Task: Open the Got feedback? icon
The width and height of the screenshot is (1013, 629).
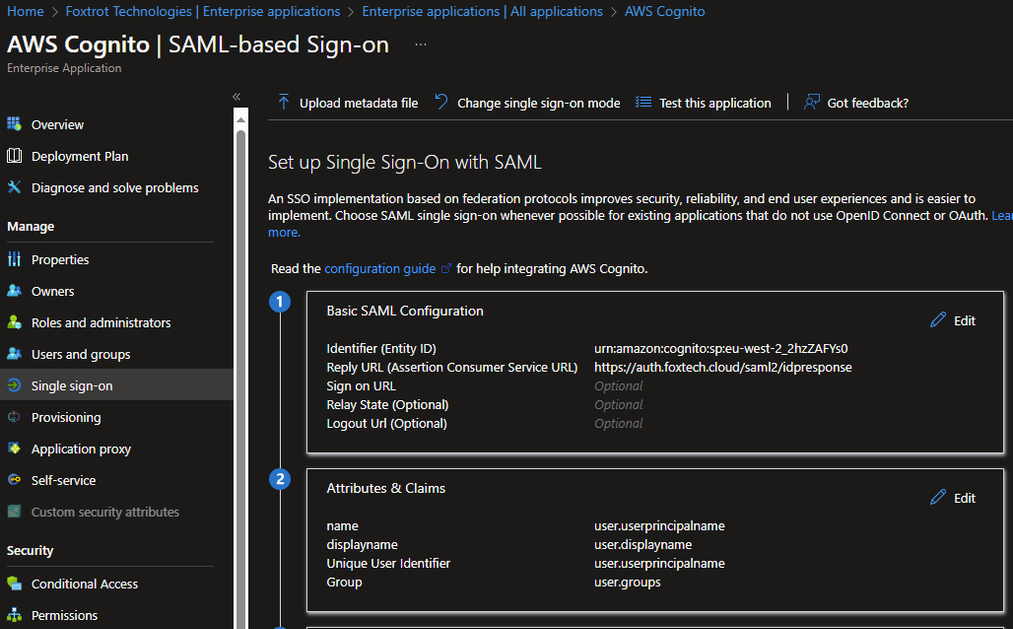Action: tap(811, 102)
